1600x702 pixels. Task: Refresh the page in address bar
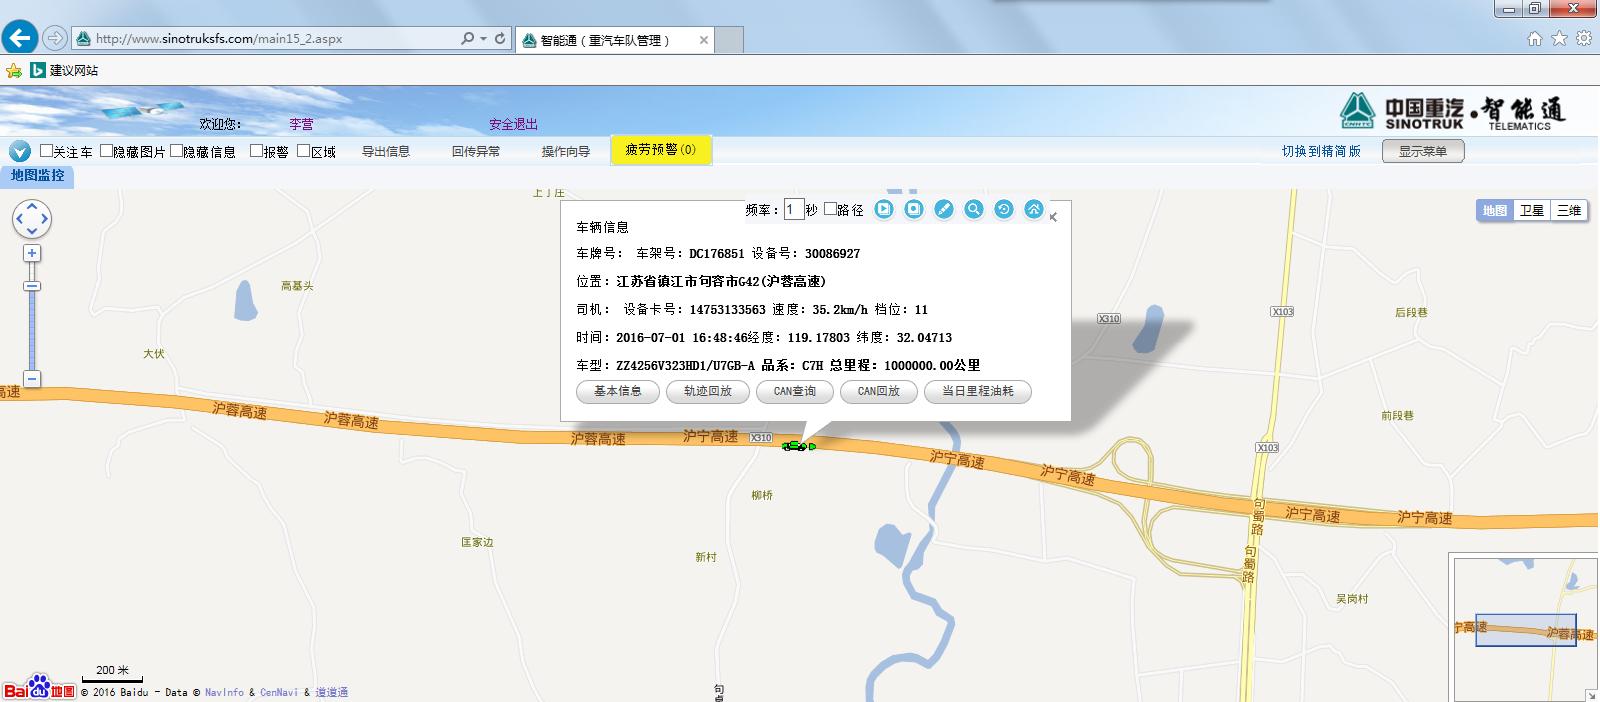coord(500,38)
